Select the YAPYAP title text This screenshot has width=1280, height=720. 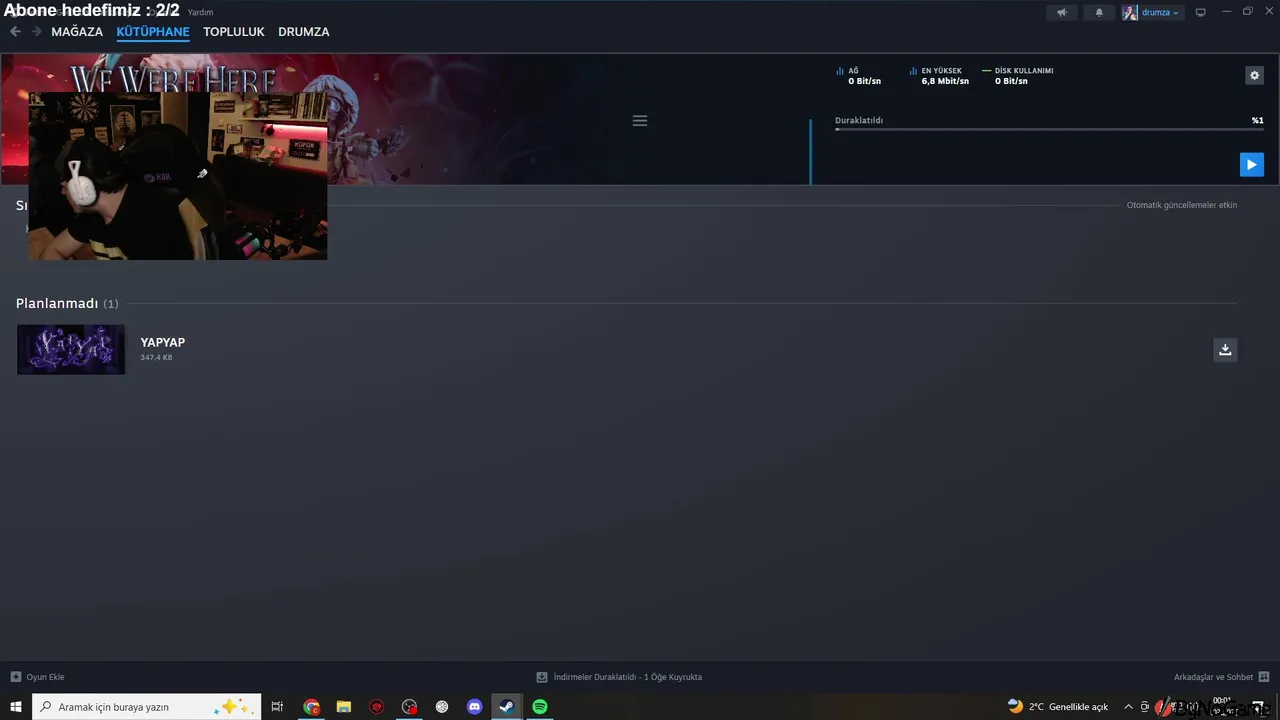(x=162, y=342)
